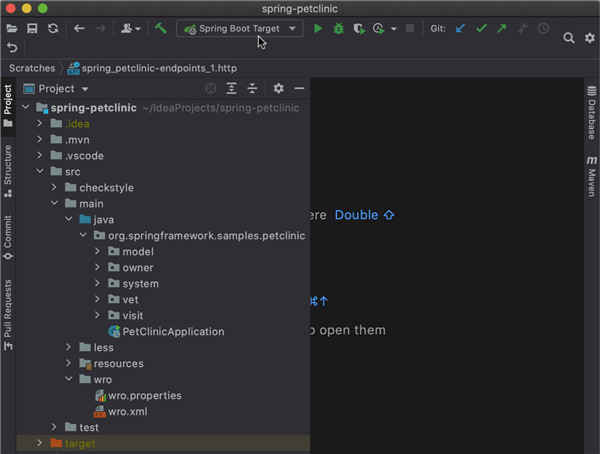This screenshot has width=600, height=454.
Task: Expand the test folder
Action: coord(54,427)
